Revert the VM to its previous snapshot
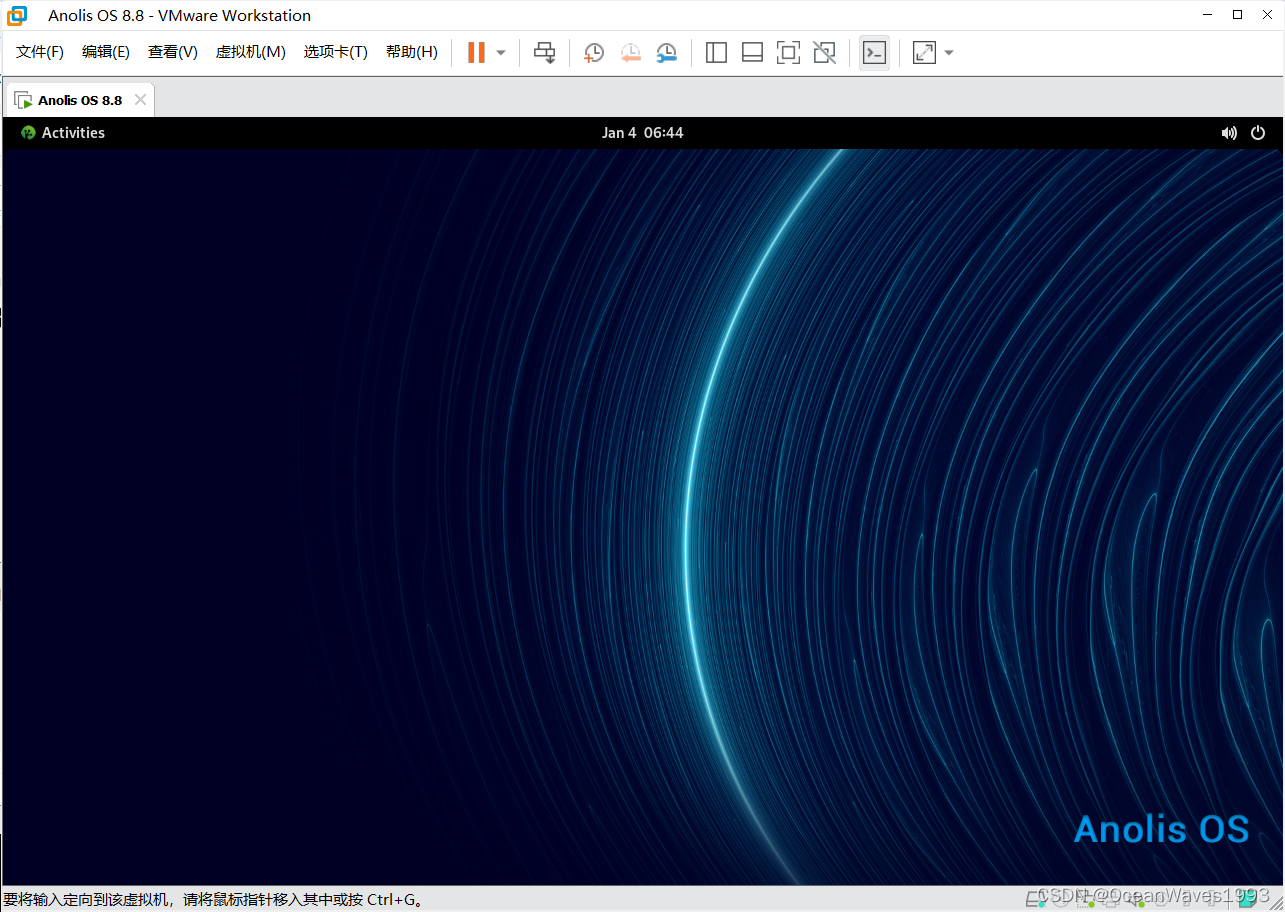The image size is (1285, 912). click(630, 52)
